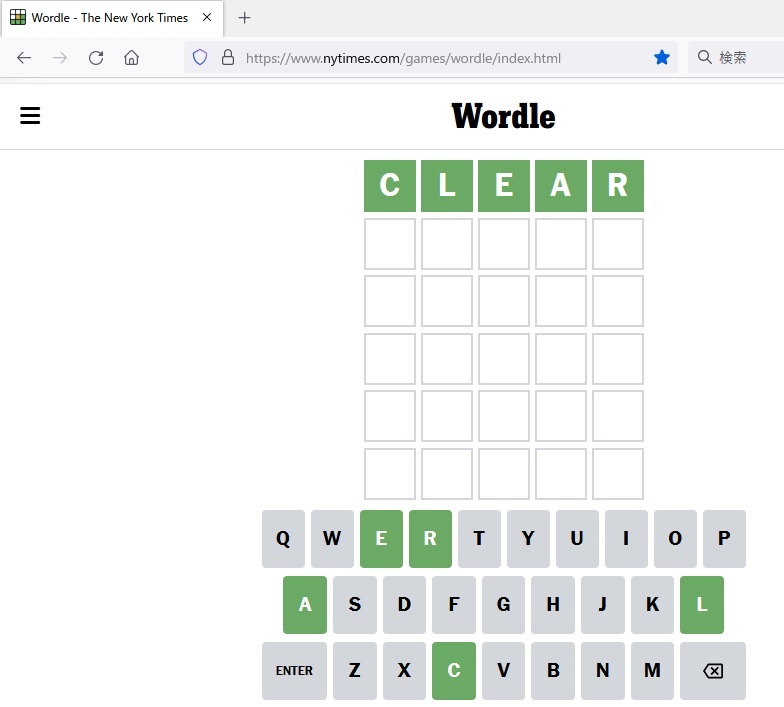Open a new browser tab with plus

(244, 18)
